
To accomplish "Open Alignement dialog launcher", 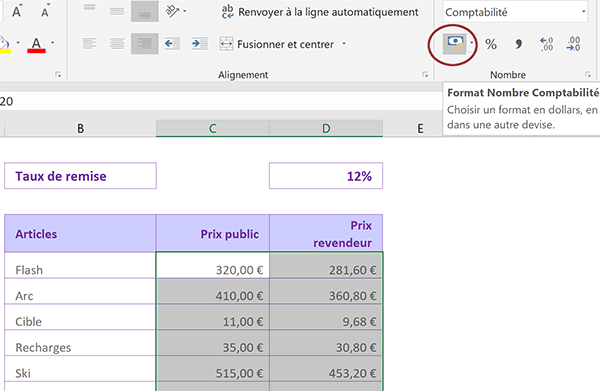I will 425,75.
